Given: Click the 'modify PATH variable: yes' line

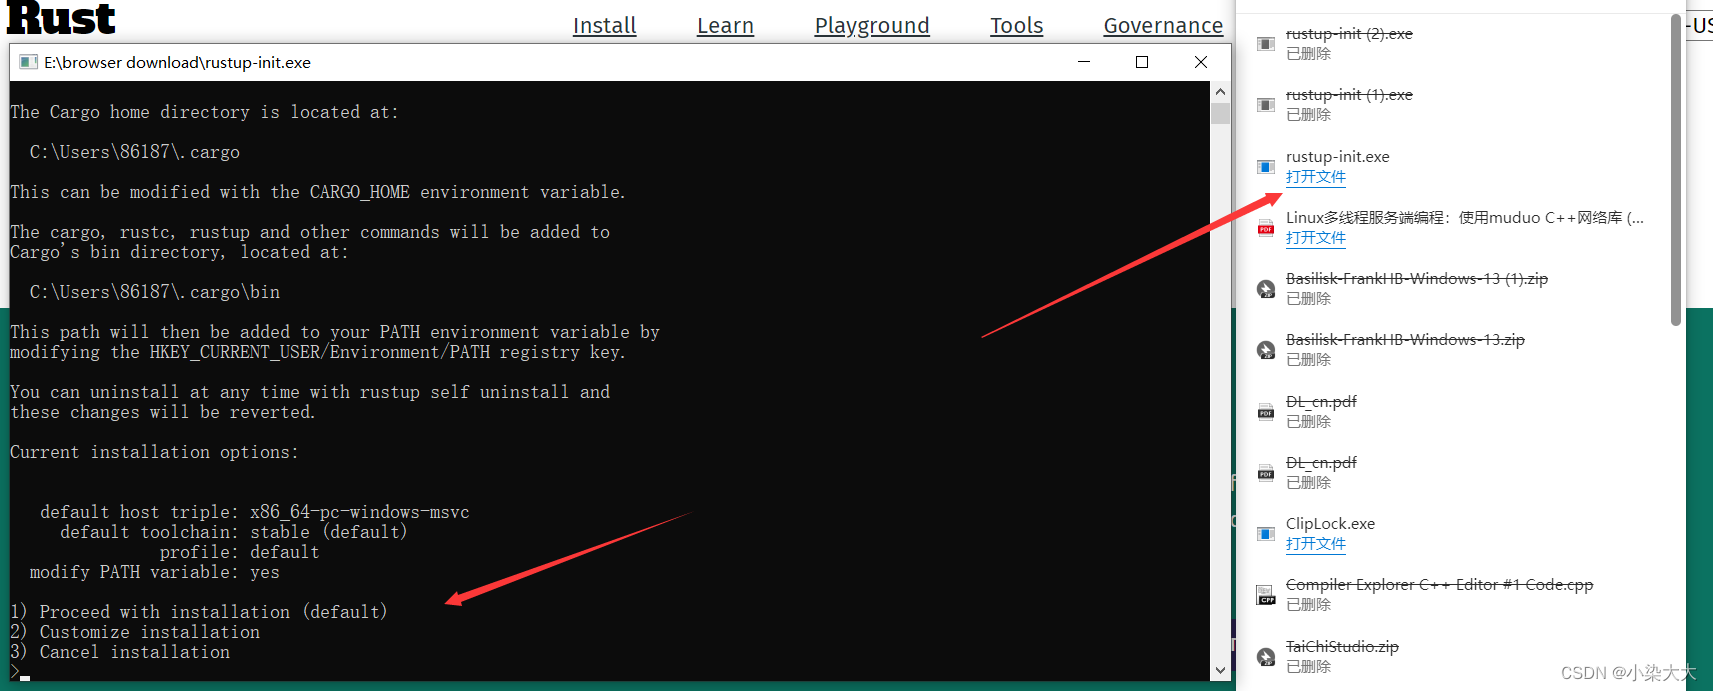Looking at the screenshot, I should 155,572.
